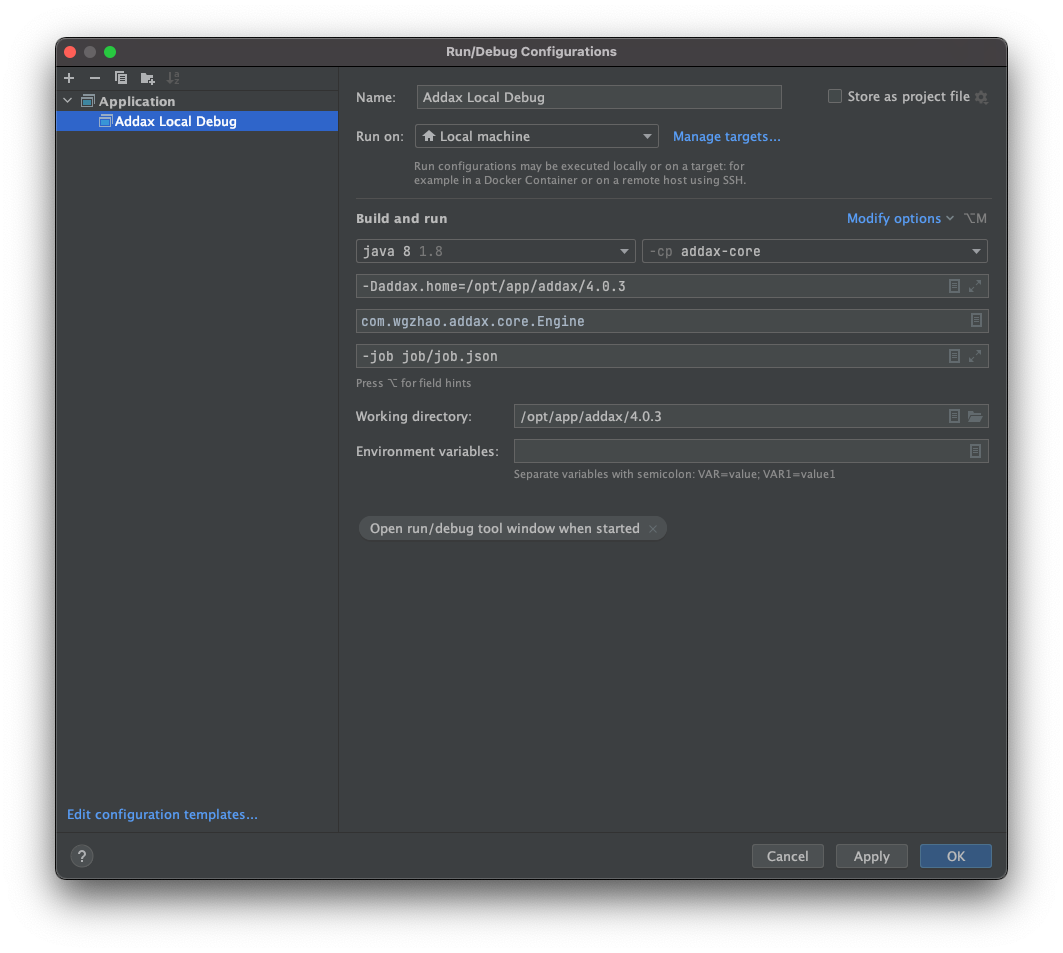Open Edit configuration templates

click(161, 814)
